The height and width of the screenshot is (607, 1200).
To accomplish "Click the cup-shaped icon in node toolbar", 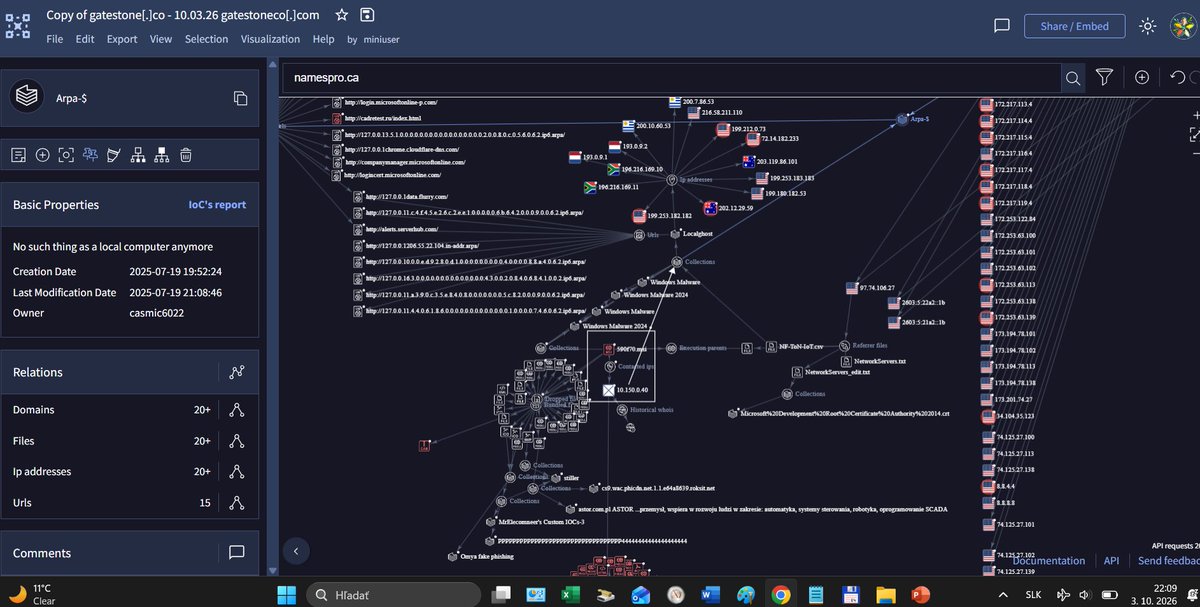I will [x=114, y=155].
